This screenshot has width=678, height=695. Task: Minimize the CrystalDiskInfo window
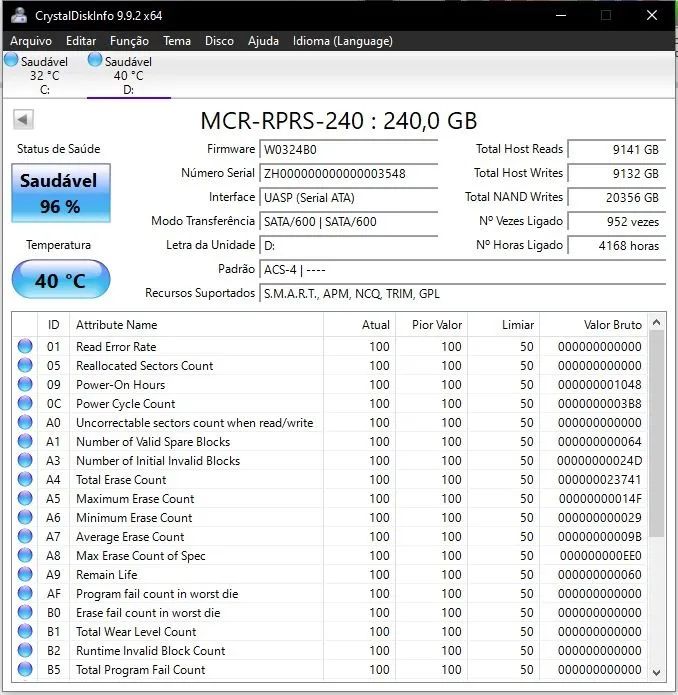click(561, 15)
